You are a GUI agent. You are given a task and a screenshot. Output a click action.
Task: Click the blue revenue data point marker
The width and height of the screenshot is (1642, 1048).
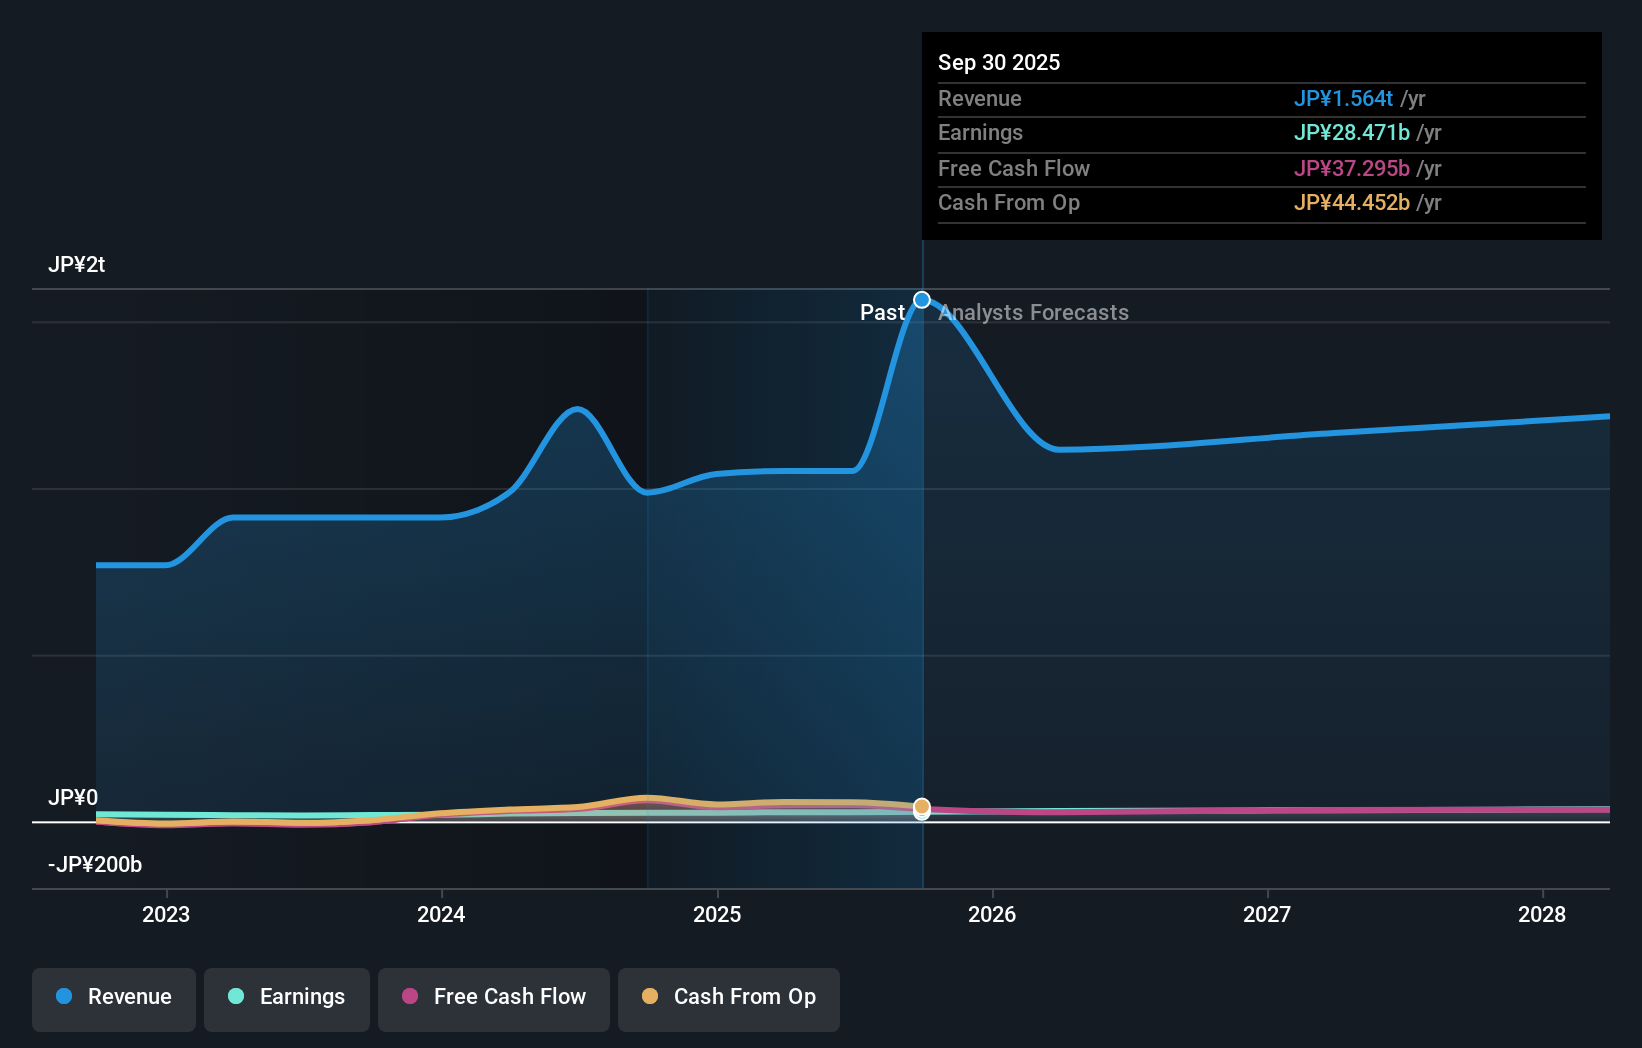click(922, 300)
